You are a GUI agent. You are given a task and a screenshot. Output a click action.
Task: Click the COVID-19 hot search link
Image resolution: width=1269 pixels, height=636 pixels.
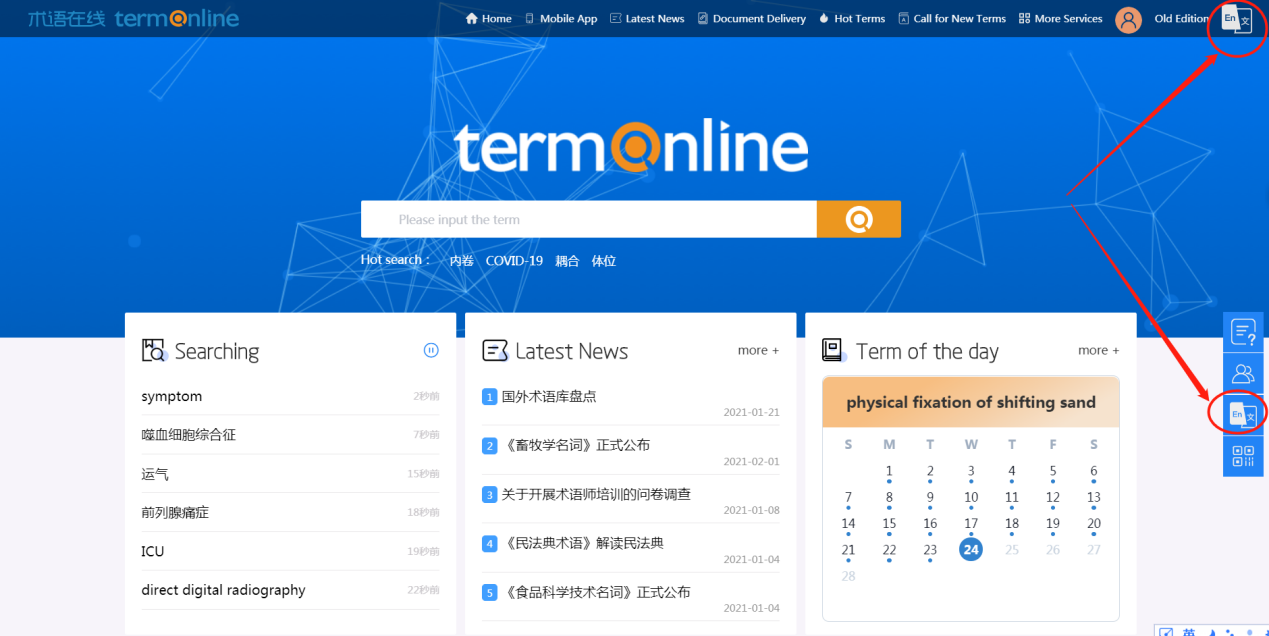514,261
